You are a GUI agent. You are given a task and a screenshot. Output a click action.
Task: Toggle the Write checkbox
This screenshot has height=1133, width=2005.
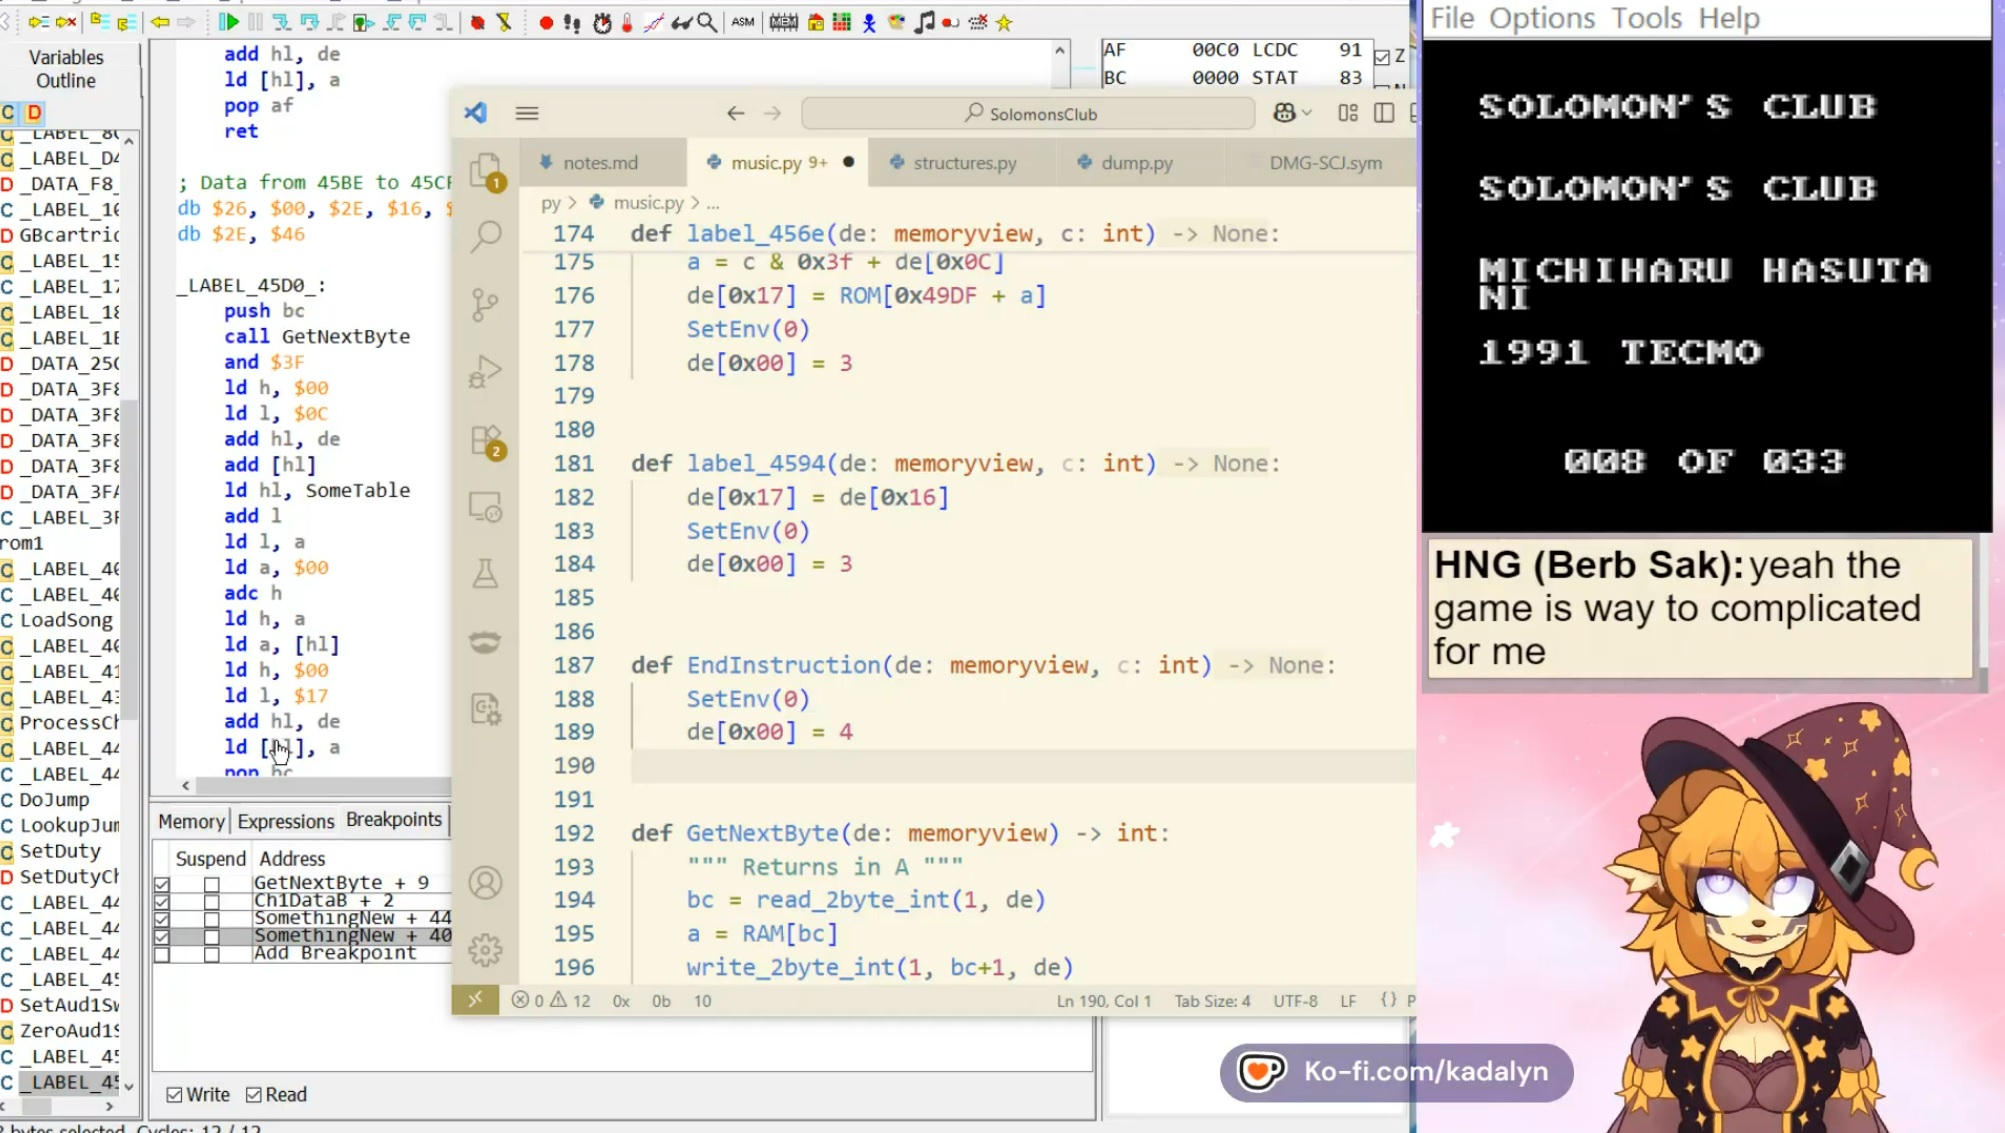174,1095
